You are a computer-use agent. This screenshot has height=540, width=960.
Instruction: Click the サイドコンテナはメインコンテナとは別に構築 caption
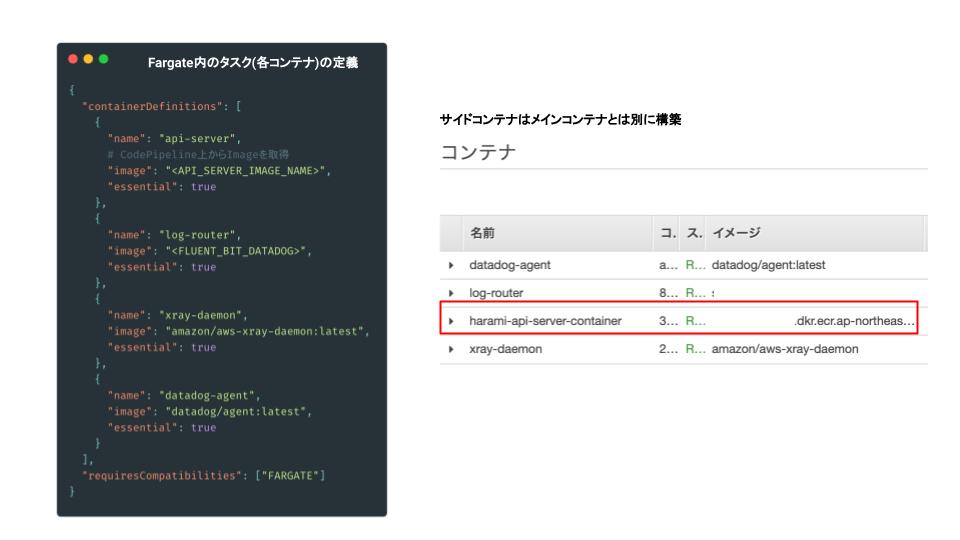pos(560,119)
